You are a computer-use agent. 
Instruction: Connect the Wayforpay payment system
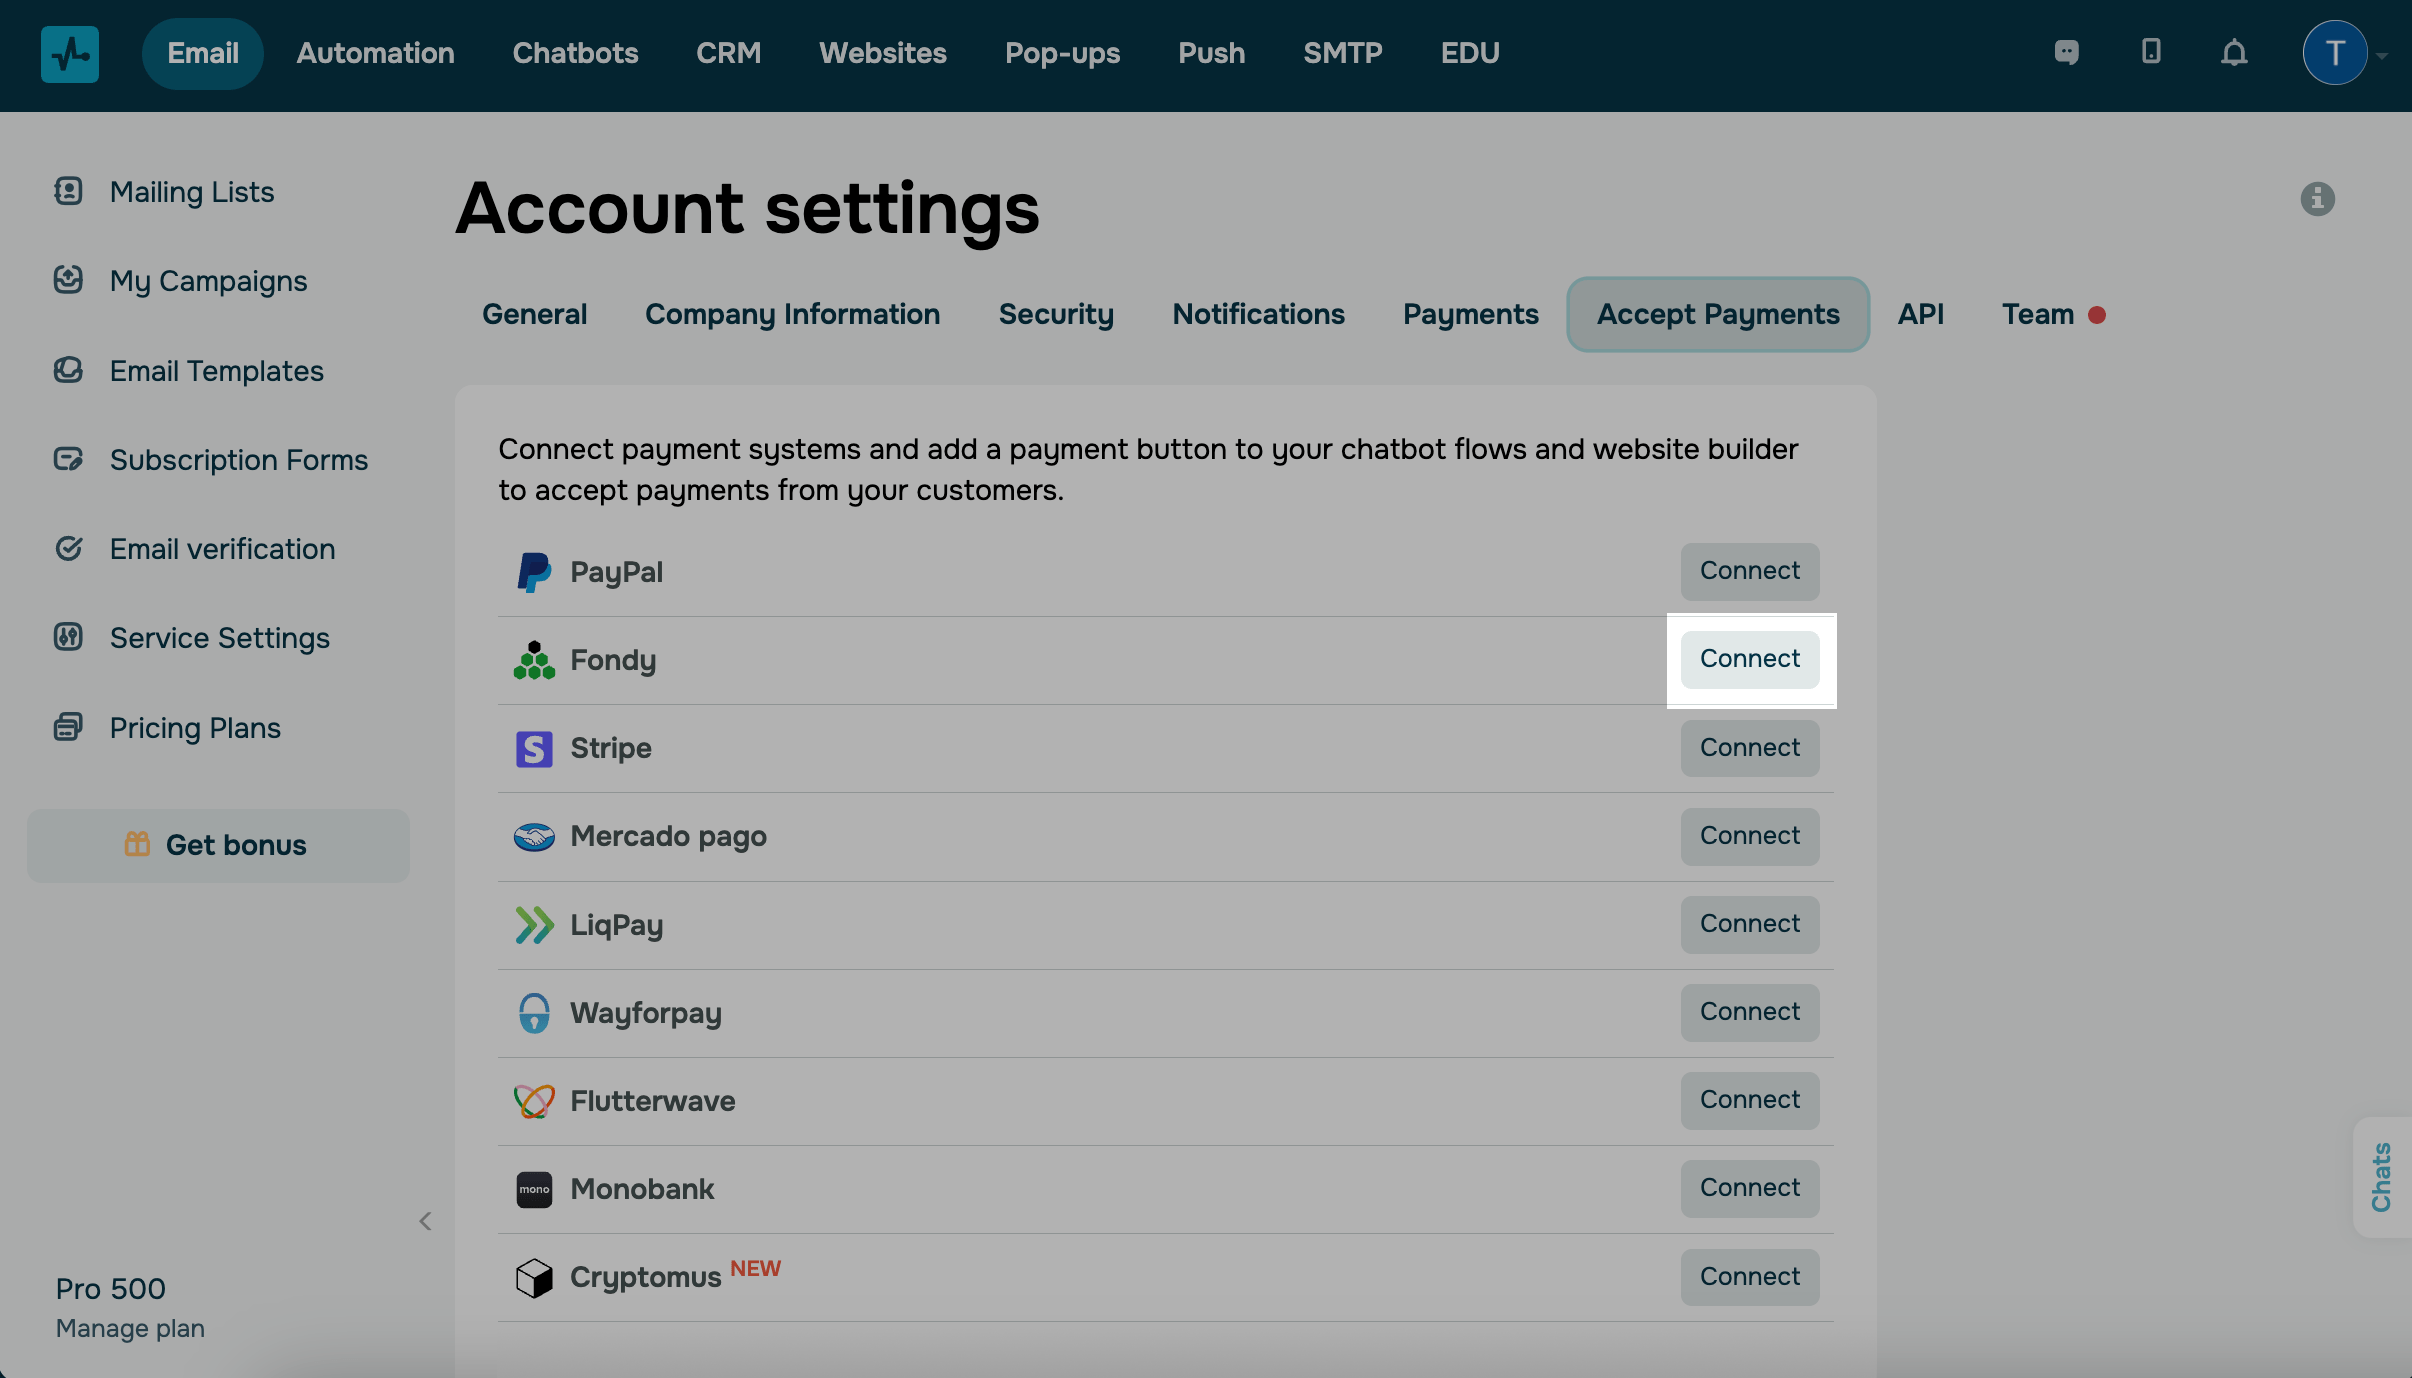pos(1750,1012)
